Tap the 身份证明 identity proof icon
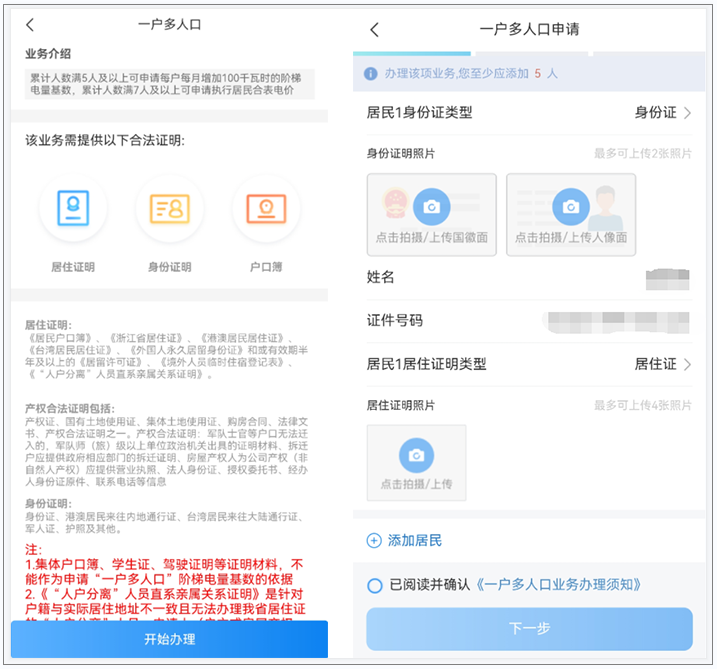 169,210
